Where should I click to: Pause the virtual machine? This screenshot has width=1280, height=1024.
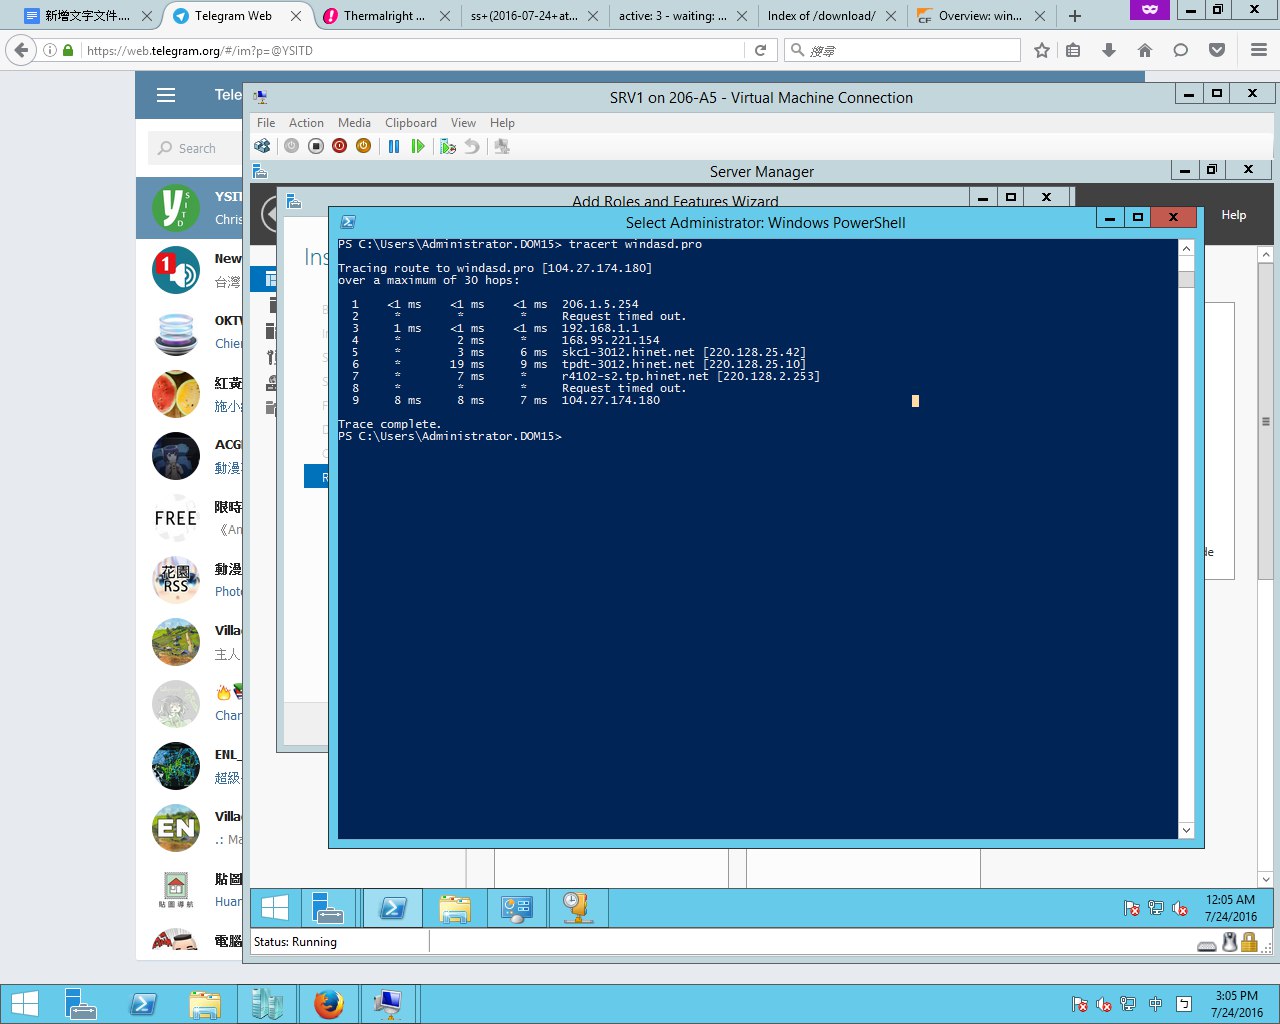coord(394,146)
